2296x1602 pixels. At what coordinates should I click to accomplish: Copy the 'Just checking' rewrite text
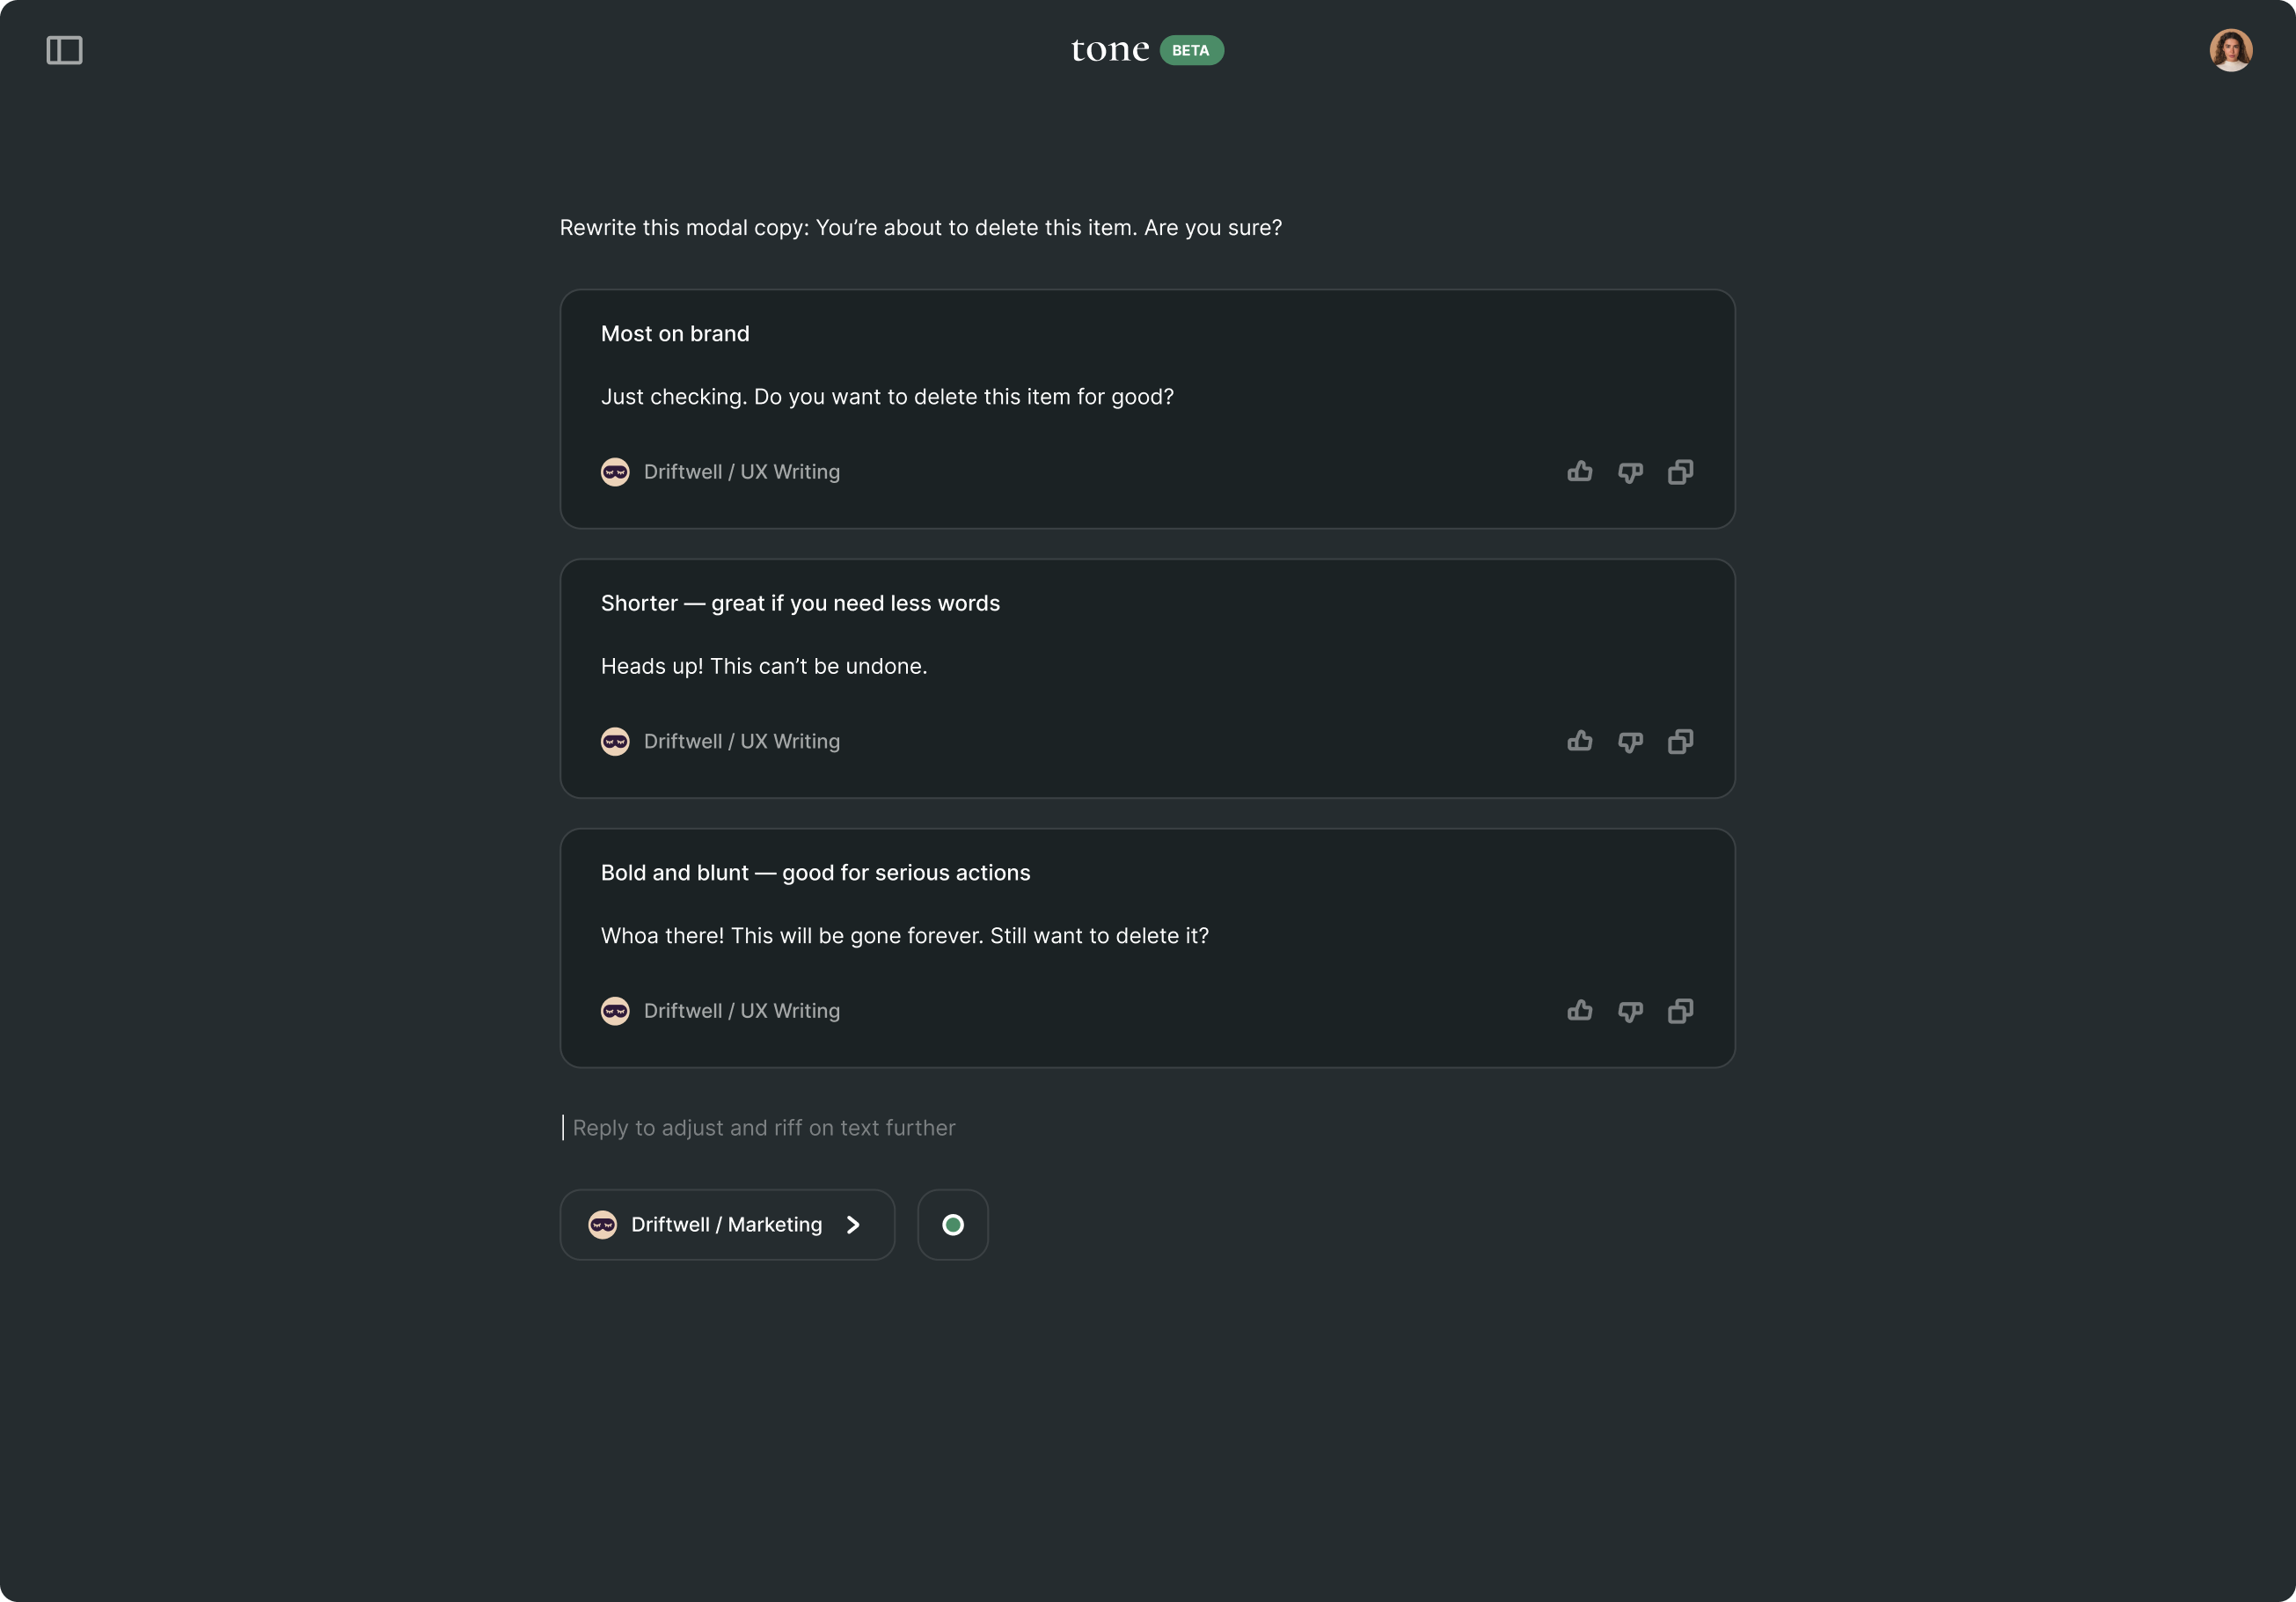click(x=1680, y=472)
